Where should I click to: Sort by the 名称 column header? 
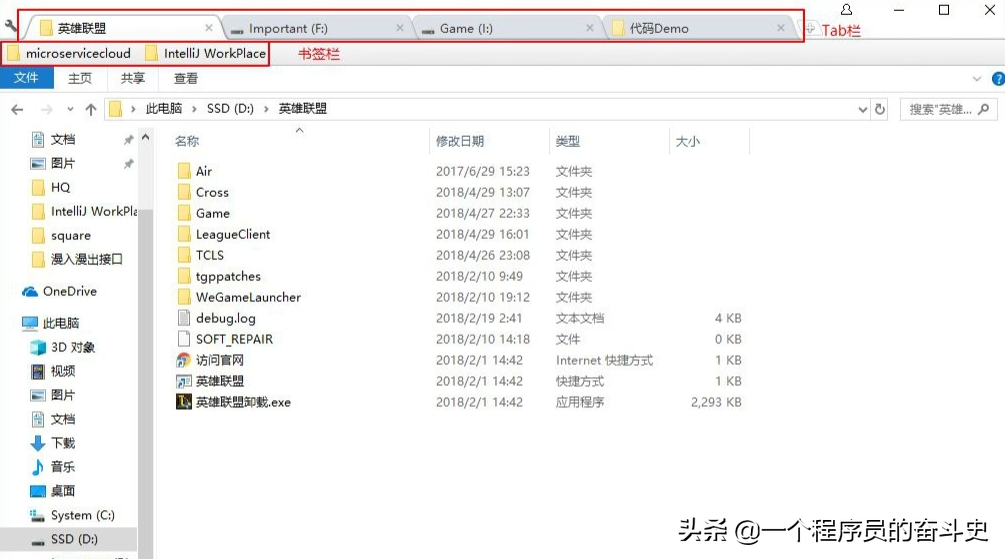187,141
